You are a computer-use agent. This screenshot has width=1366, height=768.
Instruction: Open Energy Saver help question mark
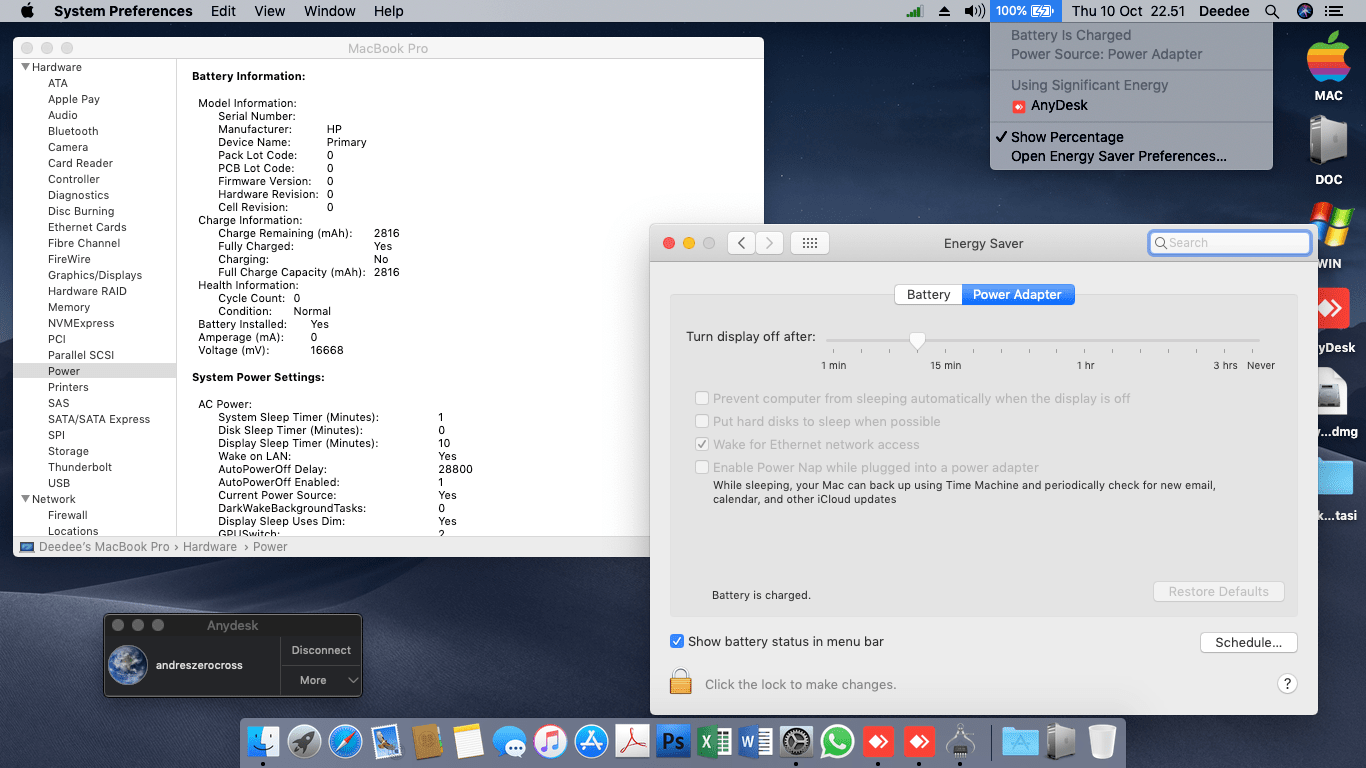pos(1287,684)
